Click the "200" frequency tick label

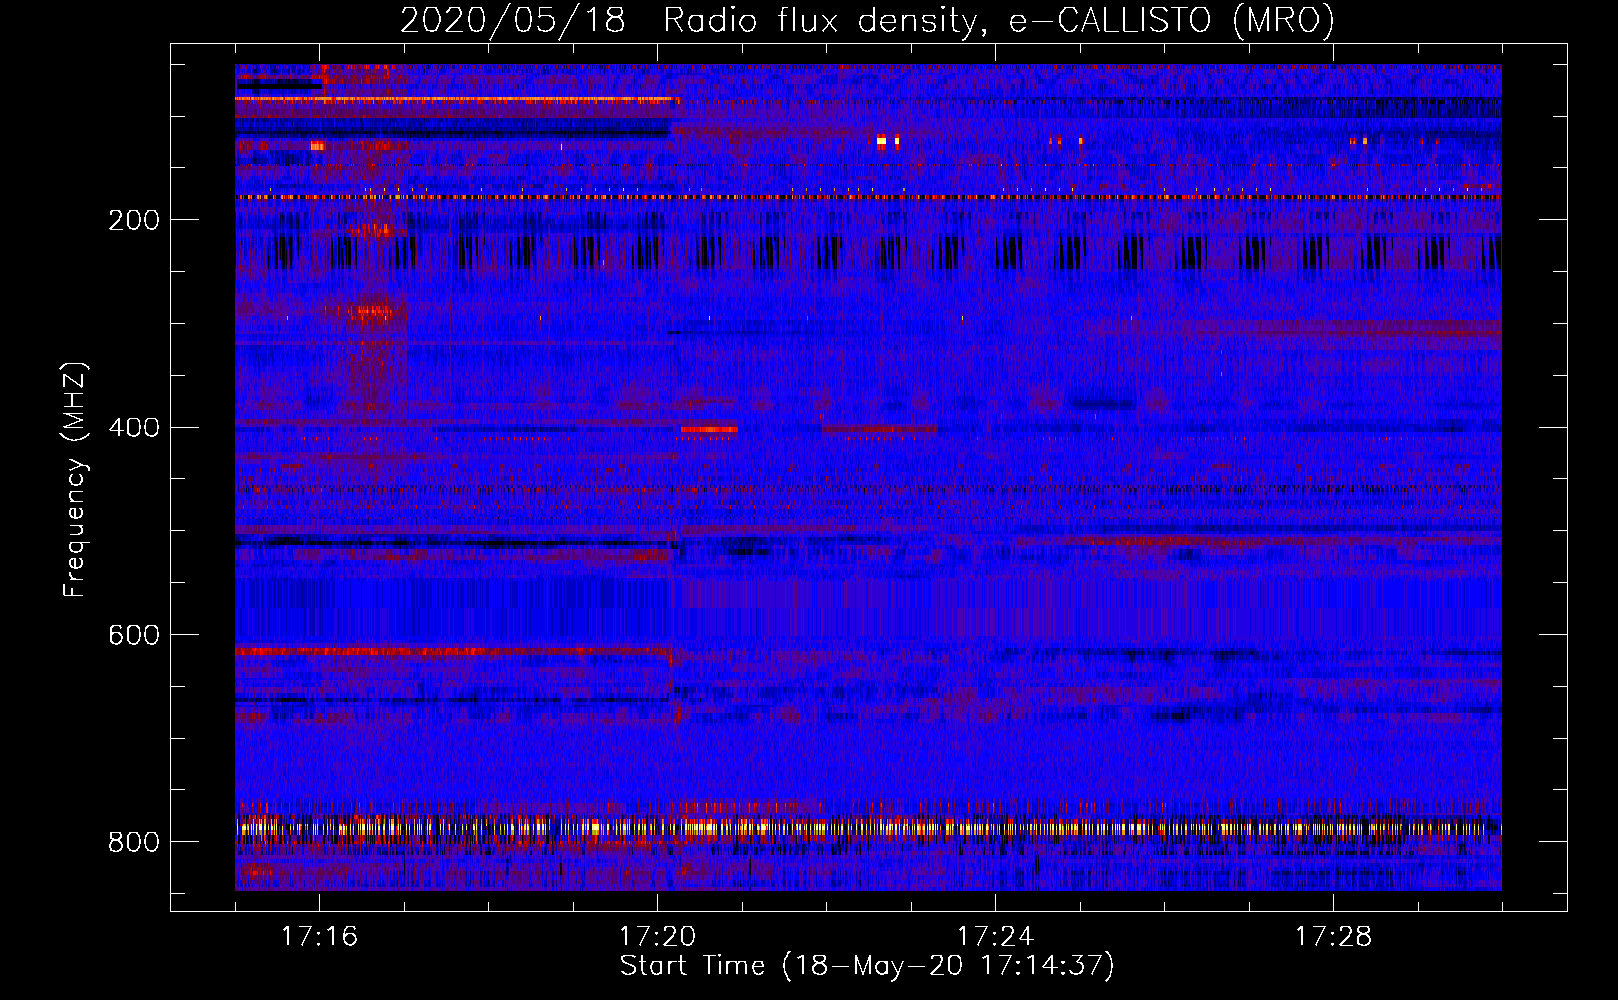[133, 220]
